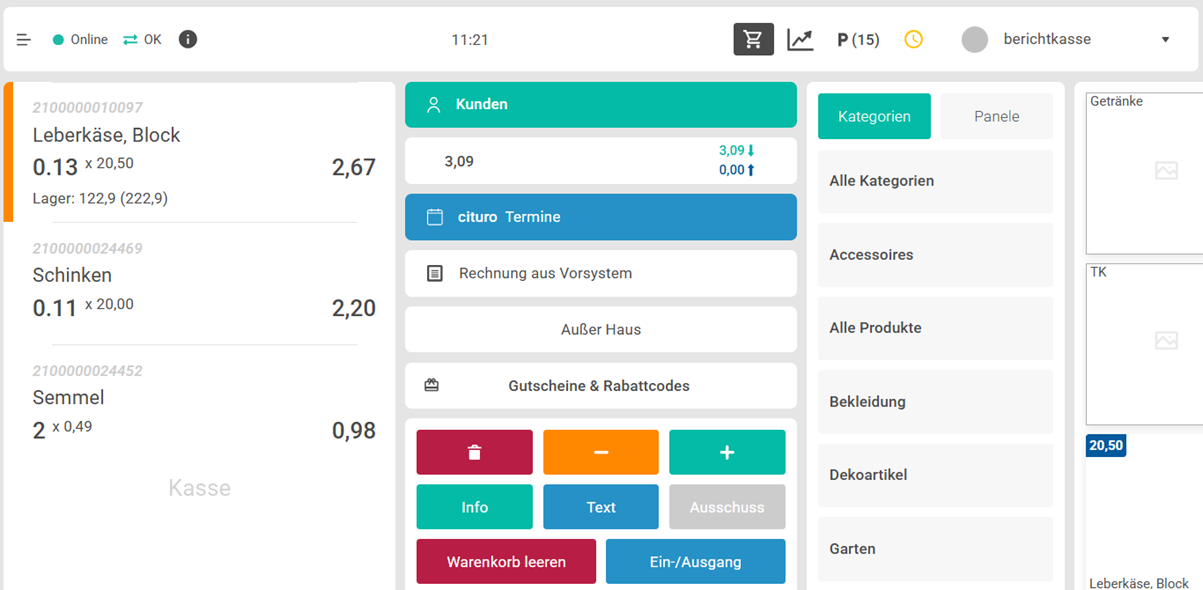Image resolution: width=1203 pixels, height=590 pixels.
Task: Select the Kategorien tab
Action: pos(874,116)
